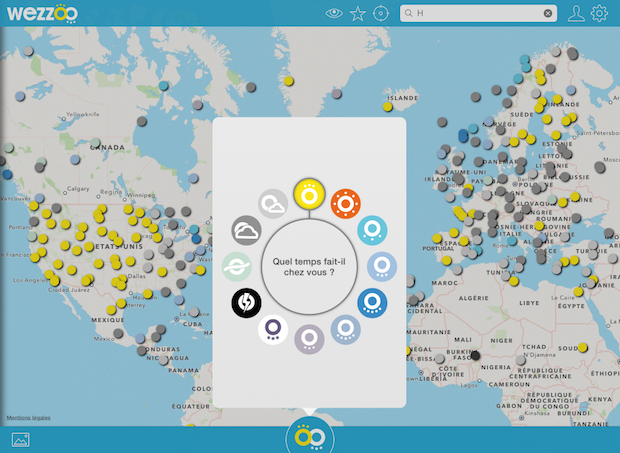The width and height of the screenshot is (620, 453).
Task: Select the pale green fog icon
Action: point(236,267)
